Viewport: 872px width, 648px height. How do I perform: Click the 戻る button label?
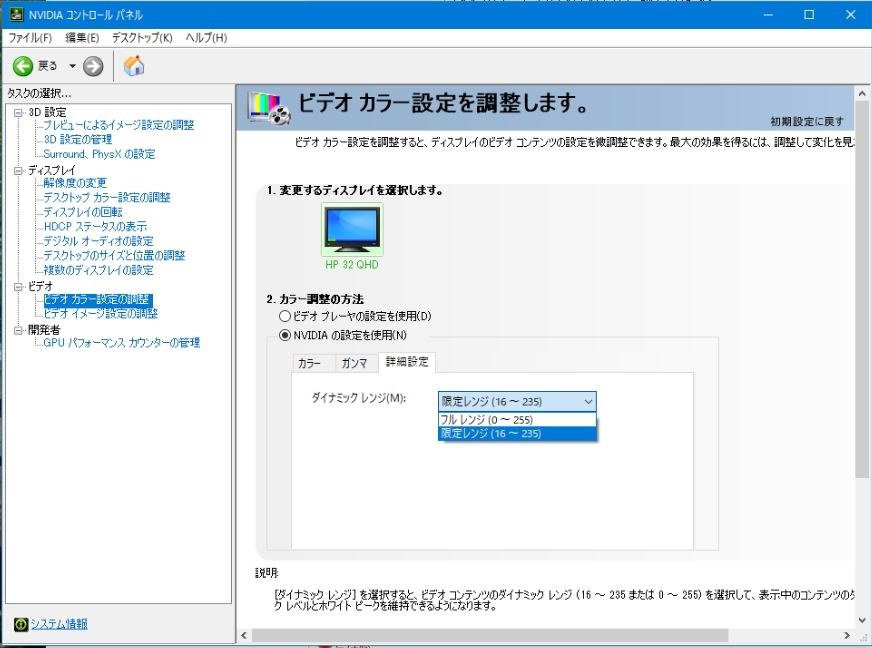pyautogui.click(x=48, y=66)
